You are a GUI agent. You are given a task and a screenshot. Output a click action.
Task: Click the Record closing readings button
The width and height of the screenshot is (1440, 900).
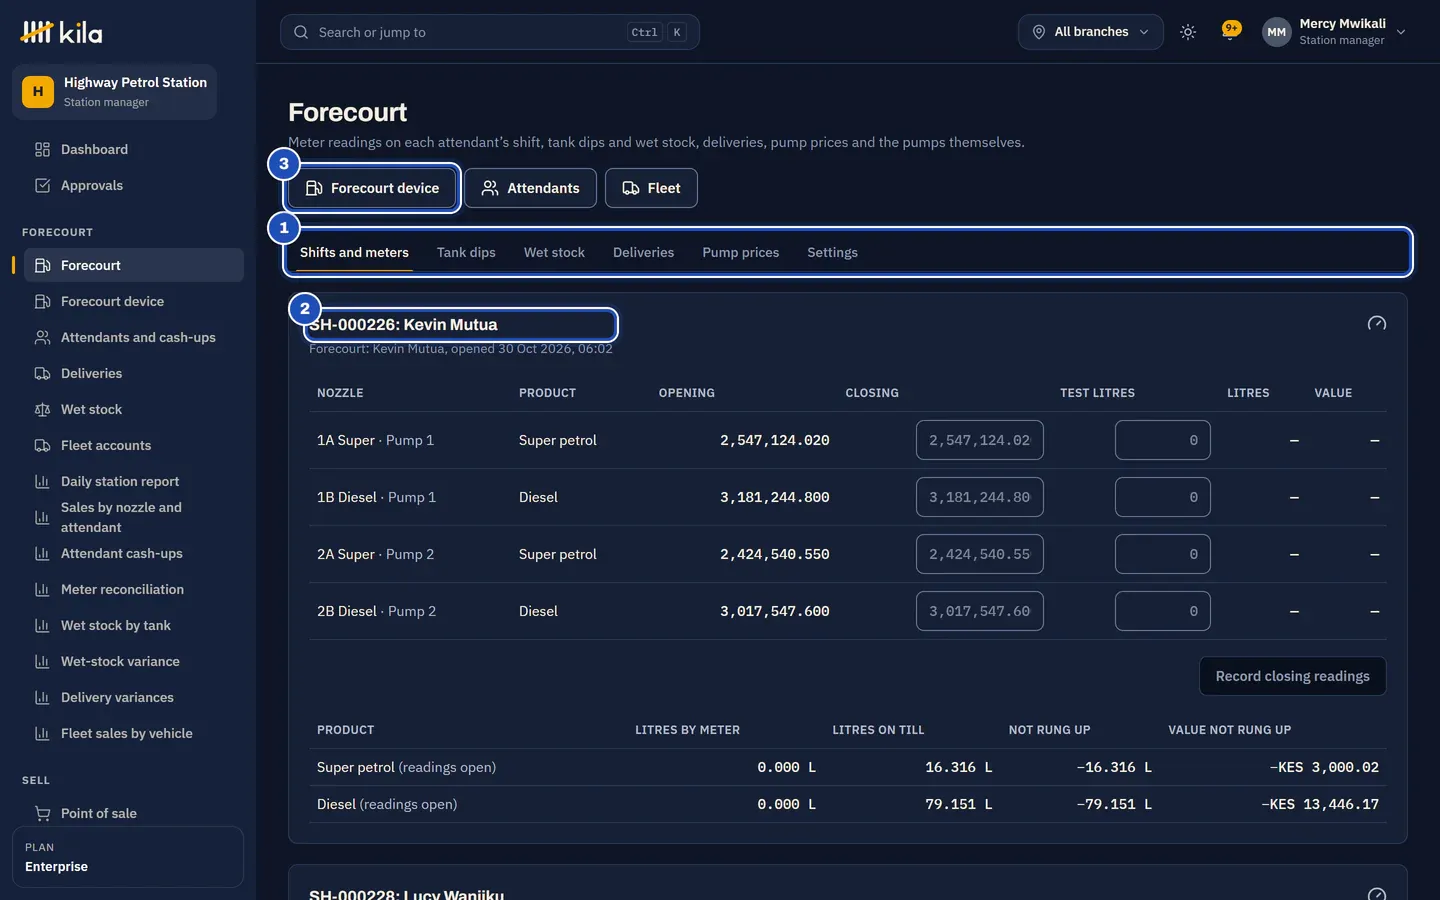1293,676
